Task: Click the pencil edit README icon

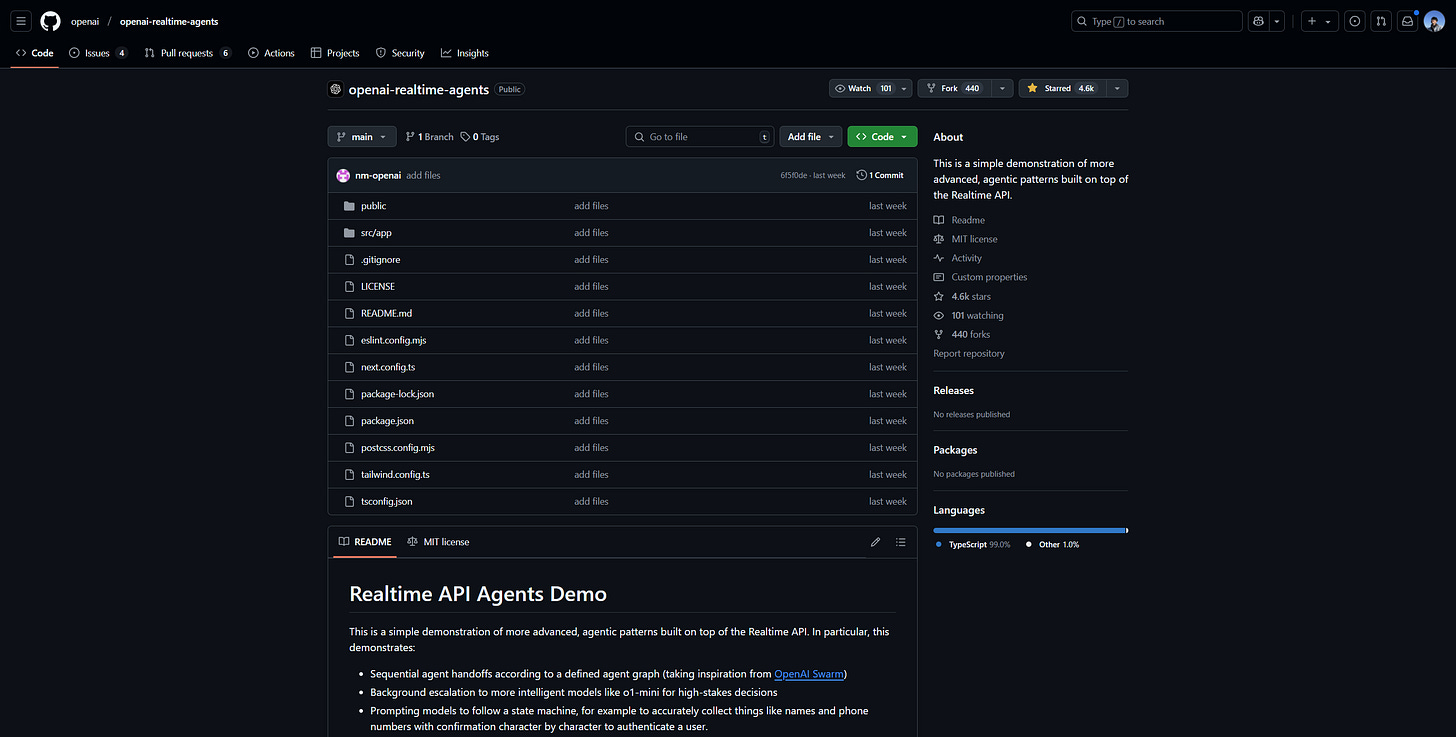Action: (875, 542)
